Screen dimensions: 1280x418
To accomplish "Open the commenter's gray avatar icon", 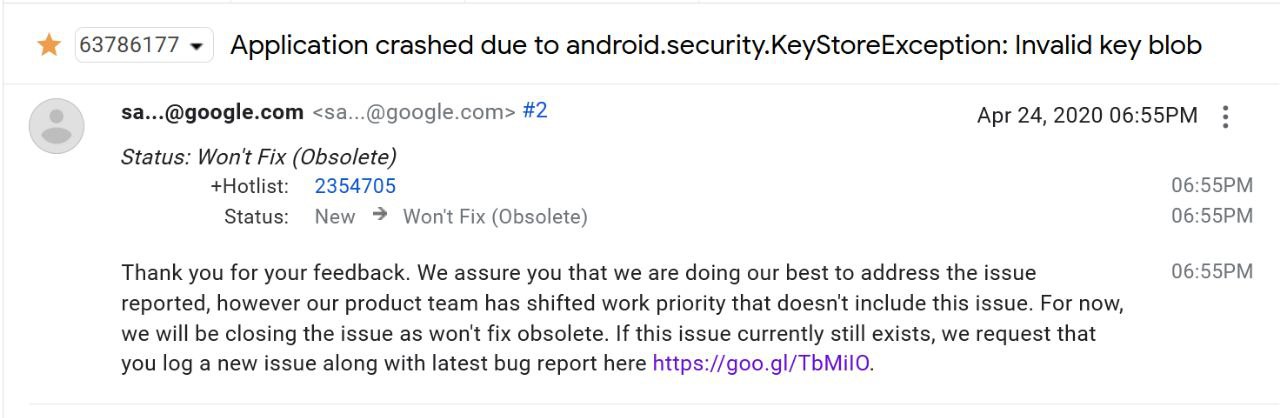I will click(57, 126).
